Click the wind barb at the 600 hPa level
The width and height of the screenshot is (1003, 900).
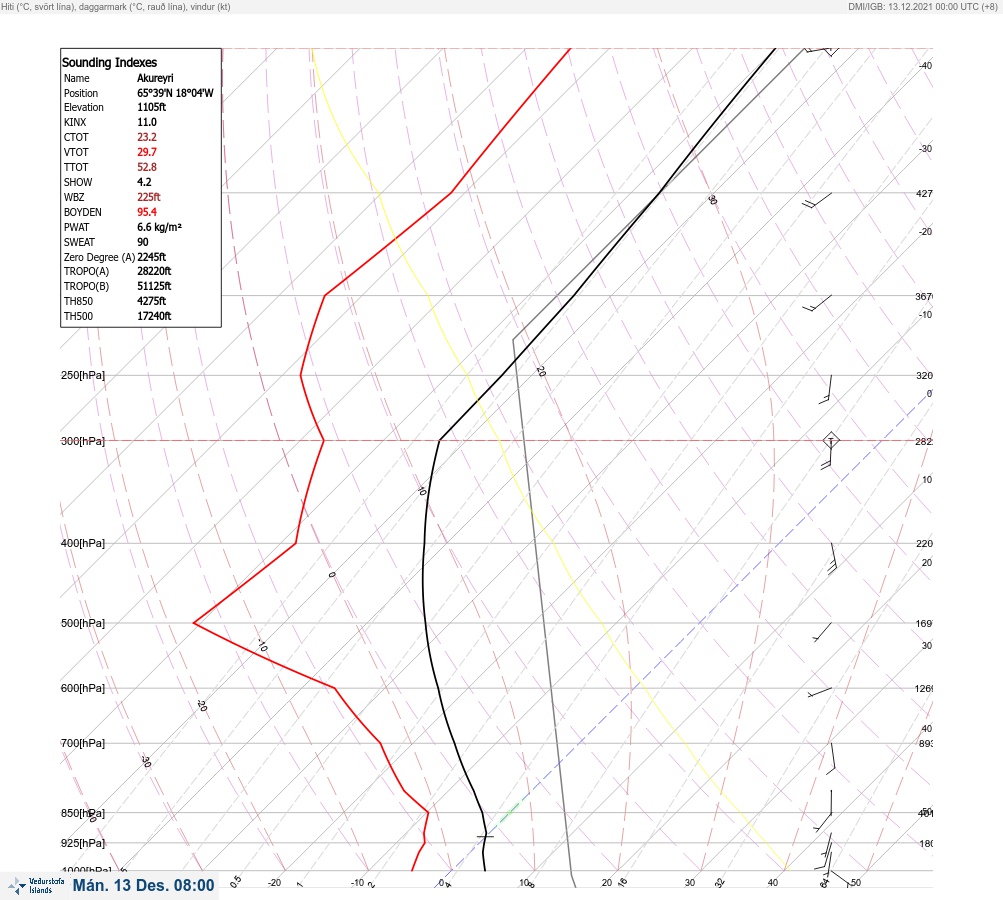coord(819,692)
